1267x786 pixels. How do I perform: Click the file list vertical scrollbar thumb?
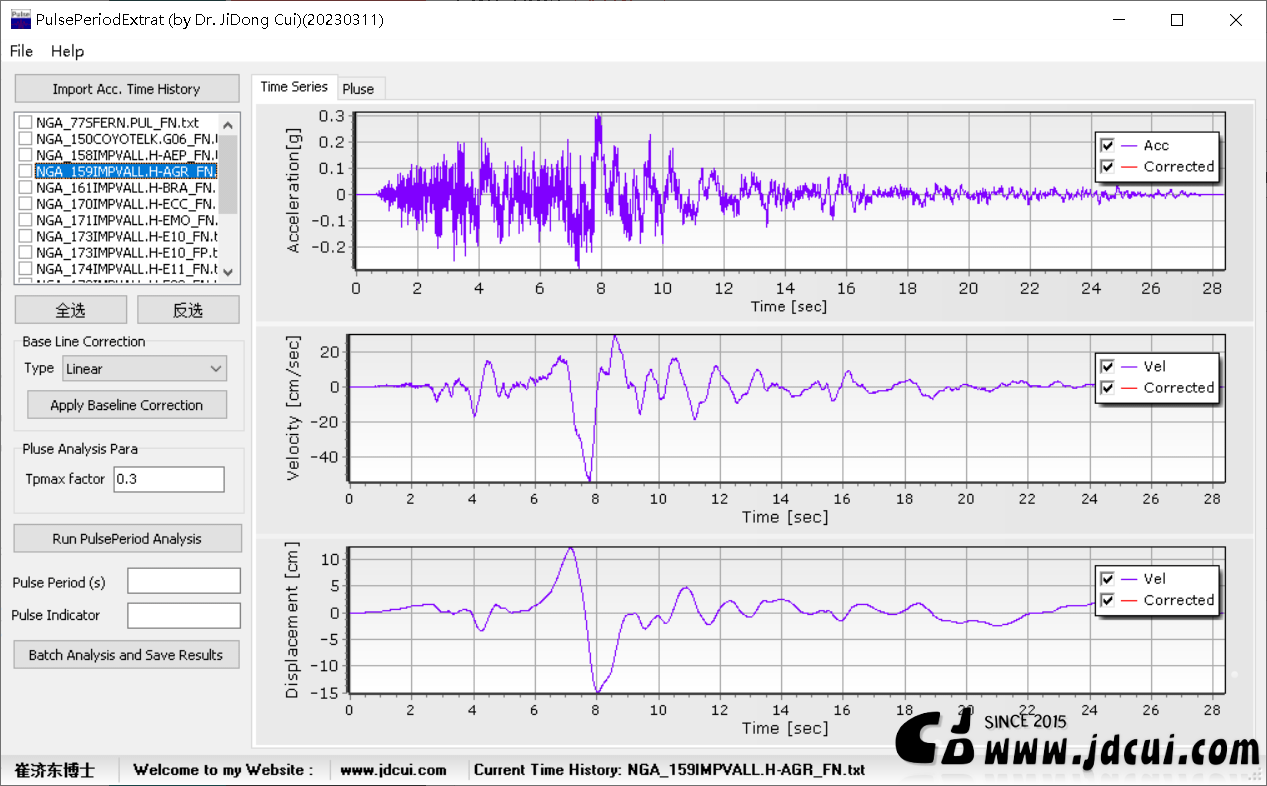(x=227, y=174)
